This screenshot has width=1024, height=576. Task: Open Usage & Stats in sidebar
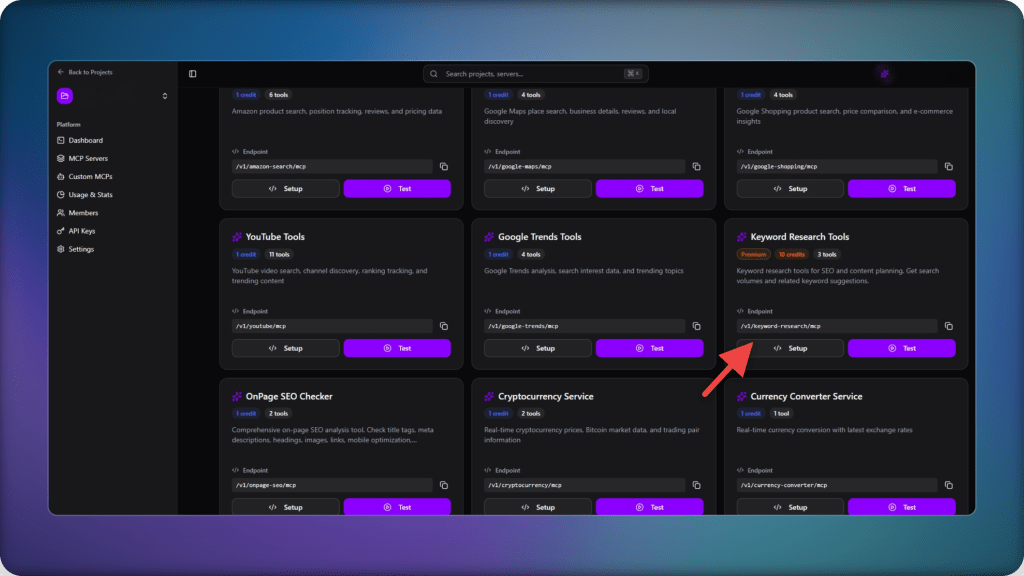[x=90, y=195]
